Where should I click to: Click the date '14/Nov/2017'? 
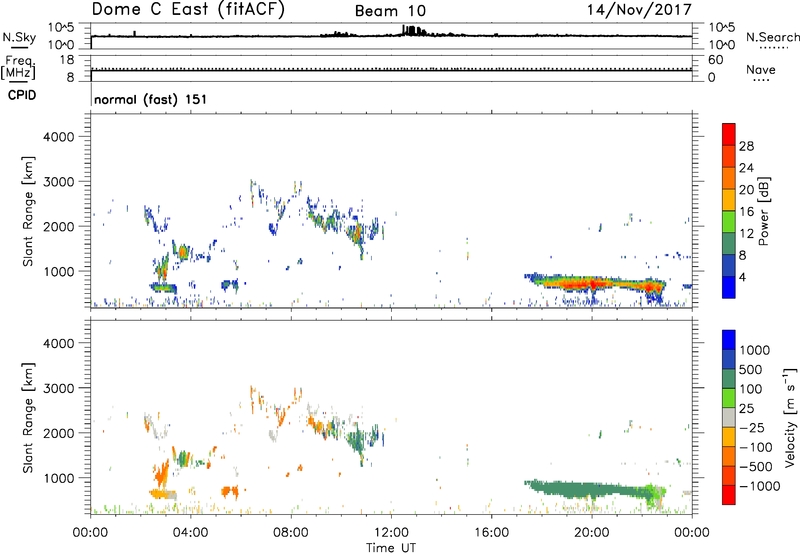(x=639, y=9)
